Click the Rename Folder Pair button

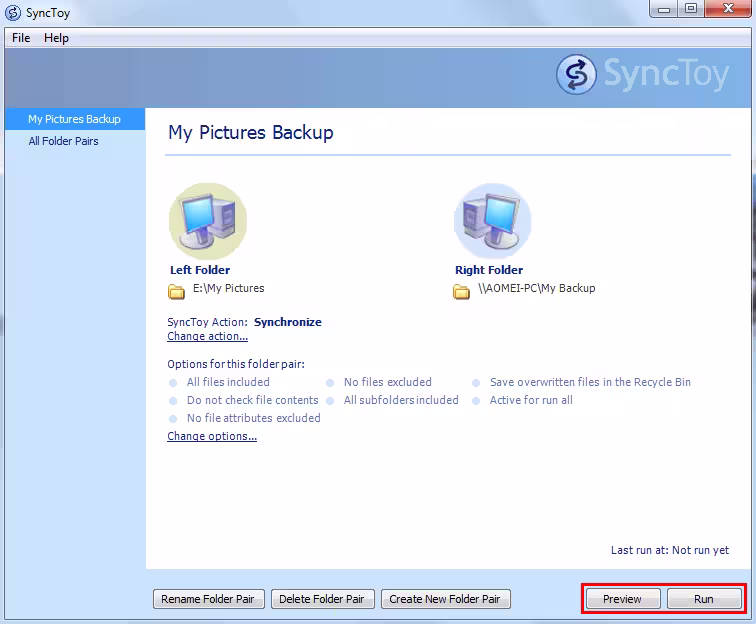click(x=209, y=599)
